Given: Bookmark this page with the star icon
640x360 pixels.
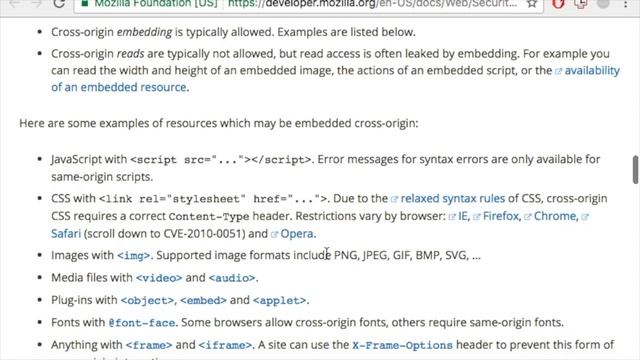Looking at the screenshot, I should tap(531, 4).
